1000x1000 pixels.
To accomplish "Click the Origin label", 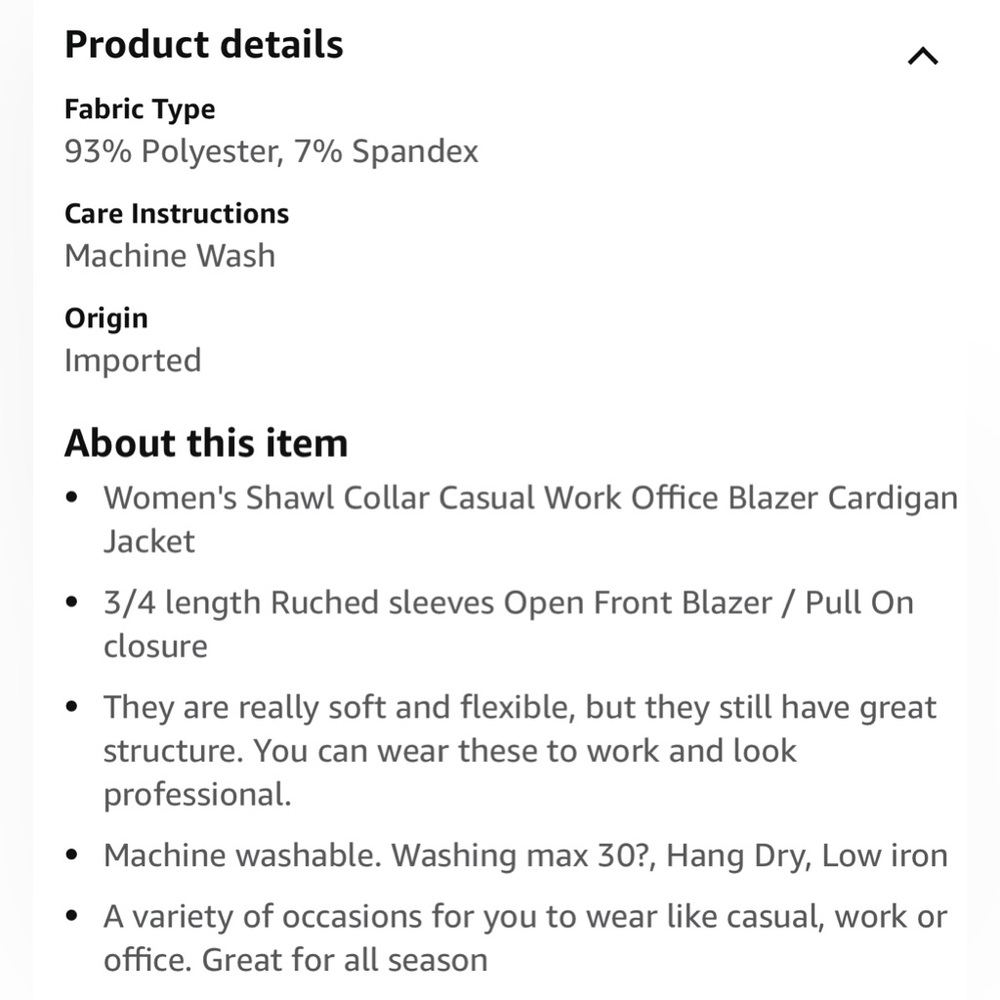I will pyautogui.click(x=106, y=318).
